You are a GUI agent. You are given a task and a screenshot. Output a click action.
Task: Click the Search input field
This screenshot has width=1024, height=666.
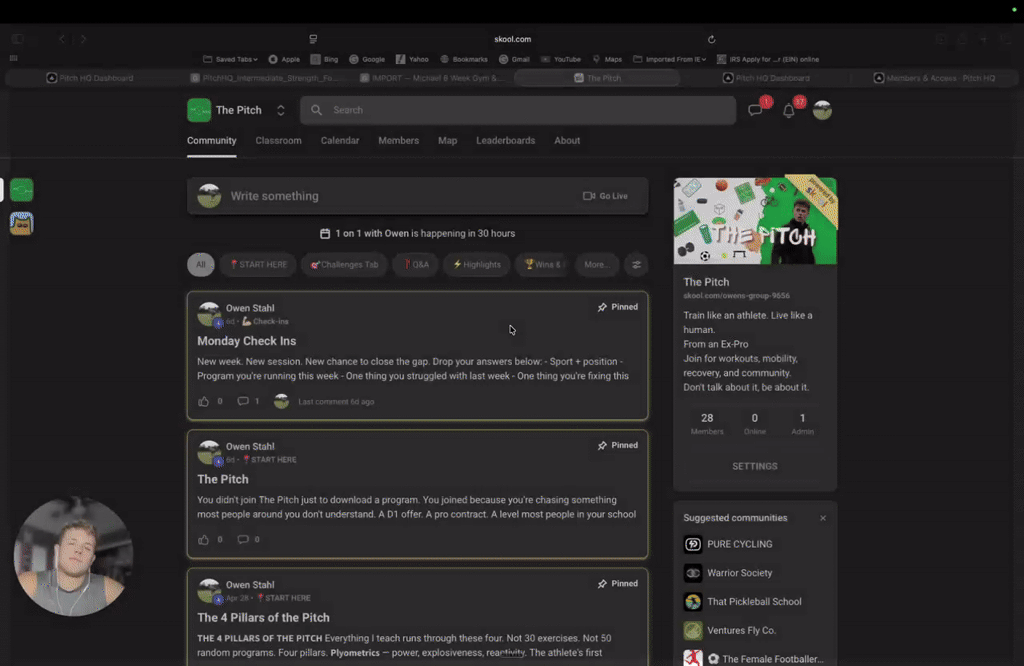click(x=518, y=110)
